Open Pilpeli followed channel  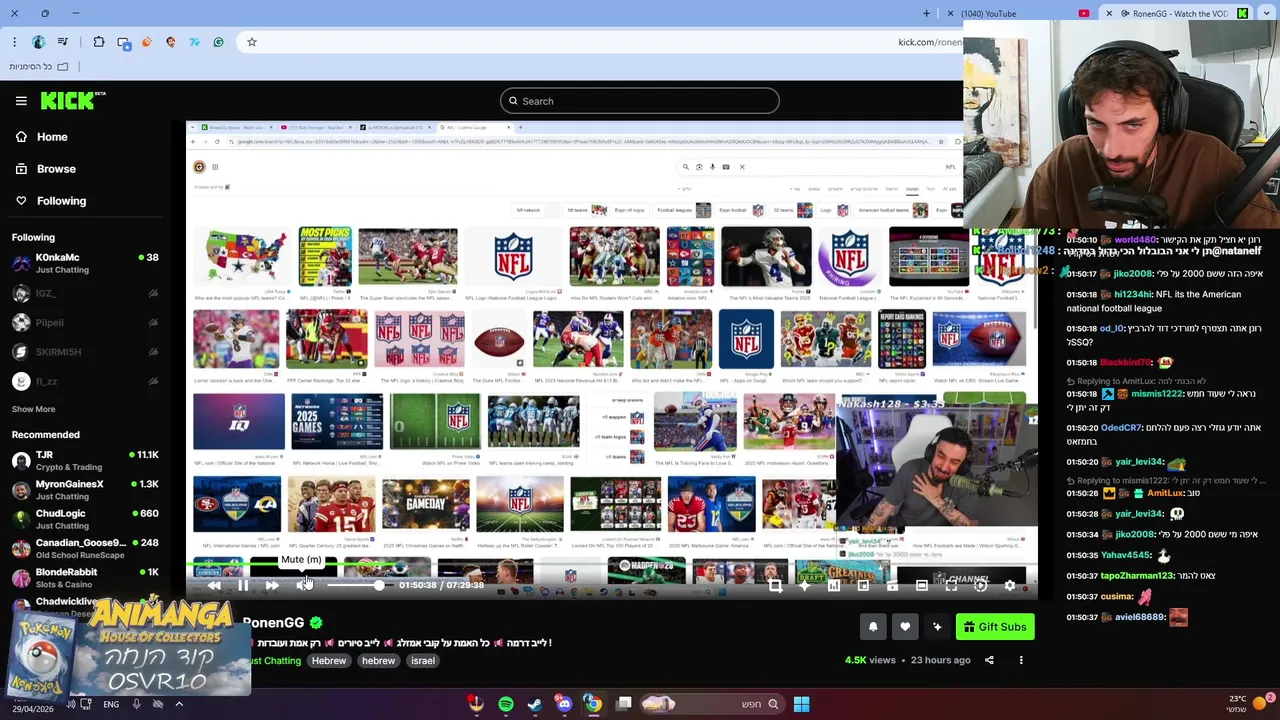(85, 322)
